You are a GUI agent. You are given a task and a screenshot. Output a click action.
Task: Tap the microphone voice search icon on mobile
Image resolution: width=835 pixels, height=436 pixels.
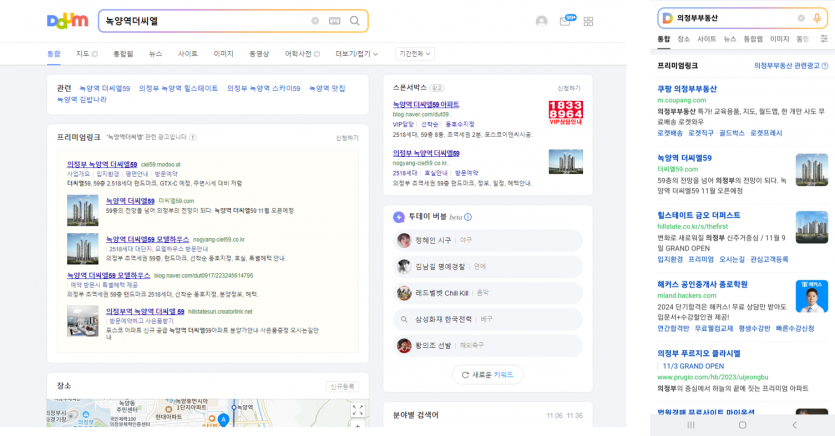point(815,18)
